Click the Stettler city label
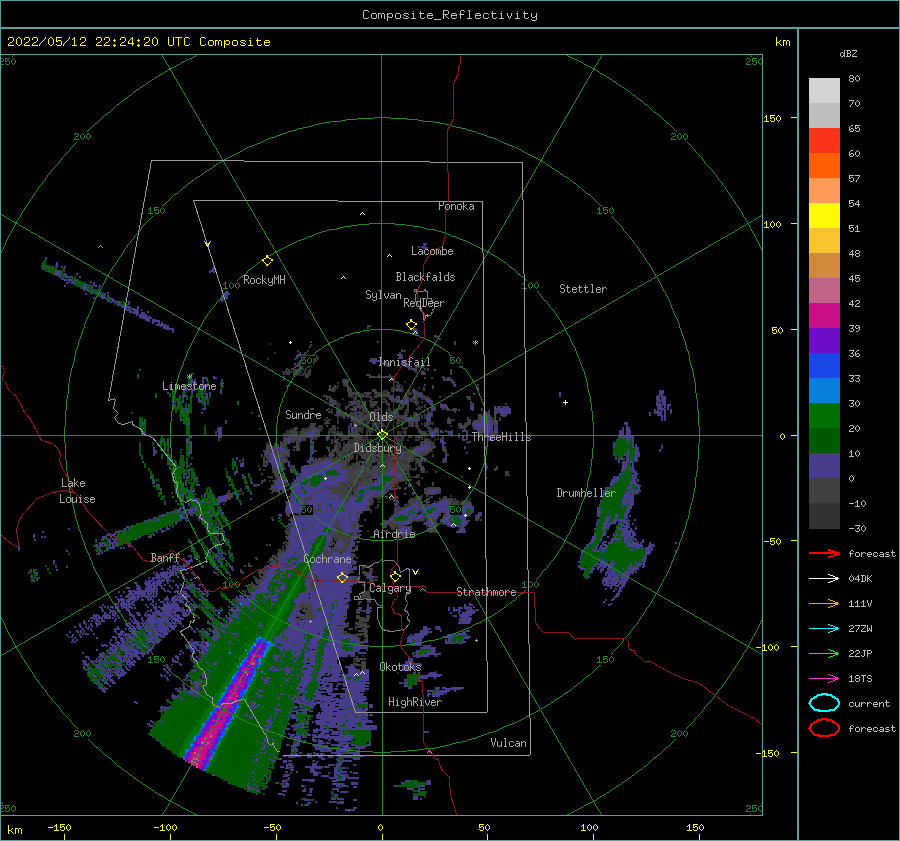Screen dimensions: 900x841 coord(583,289)
